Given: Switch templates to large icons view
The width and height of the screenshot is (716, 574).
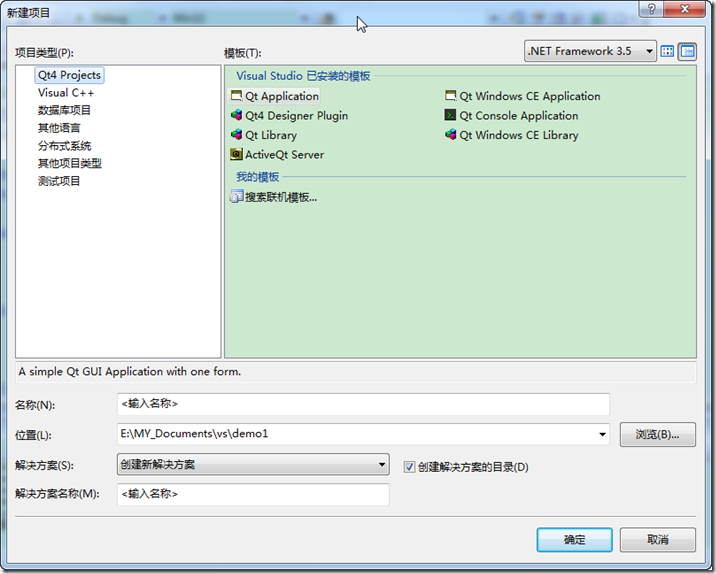Looking at the screenshot, I should (x=667, y=52).
